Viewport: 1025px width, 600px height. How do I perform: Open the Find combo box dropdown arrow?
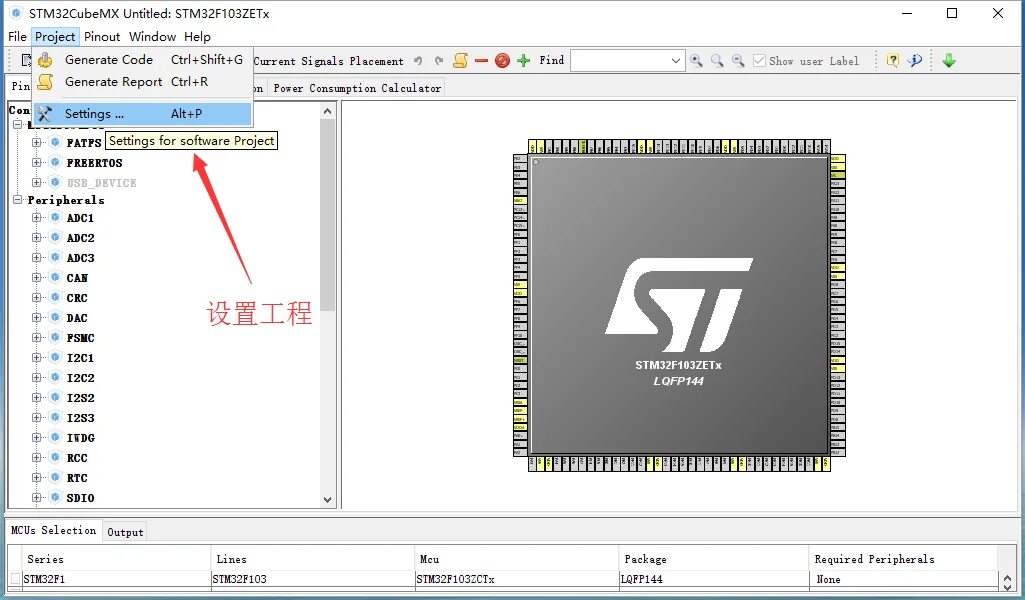[676, 61]
